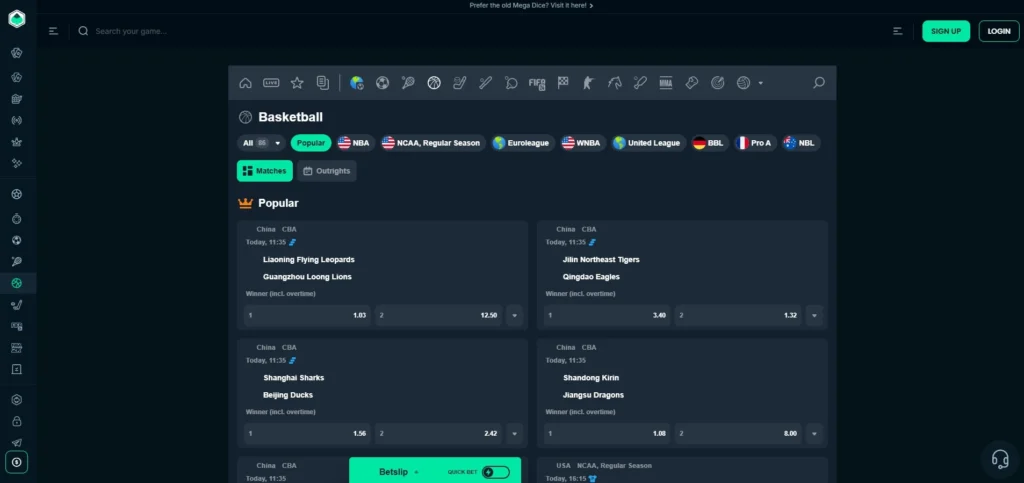
Task: Open the Shandong Kirin team name
Action: (x=591, y=378)
